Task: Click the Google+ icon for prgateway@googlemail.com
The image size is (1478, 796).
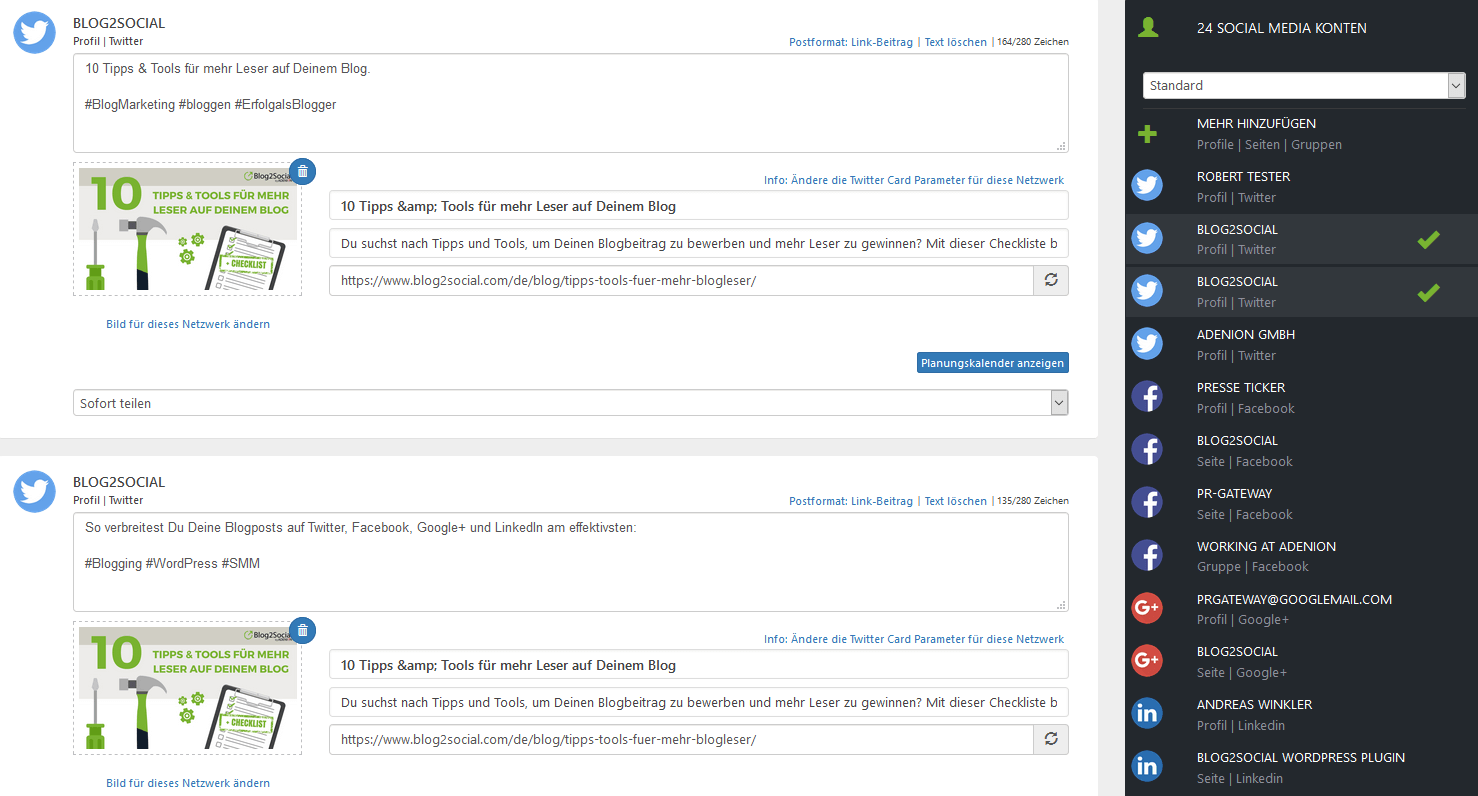Action: (1147, 608)
